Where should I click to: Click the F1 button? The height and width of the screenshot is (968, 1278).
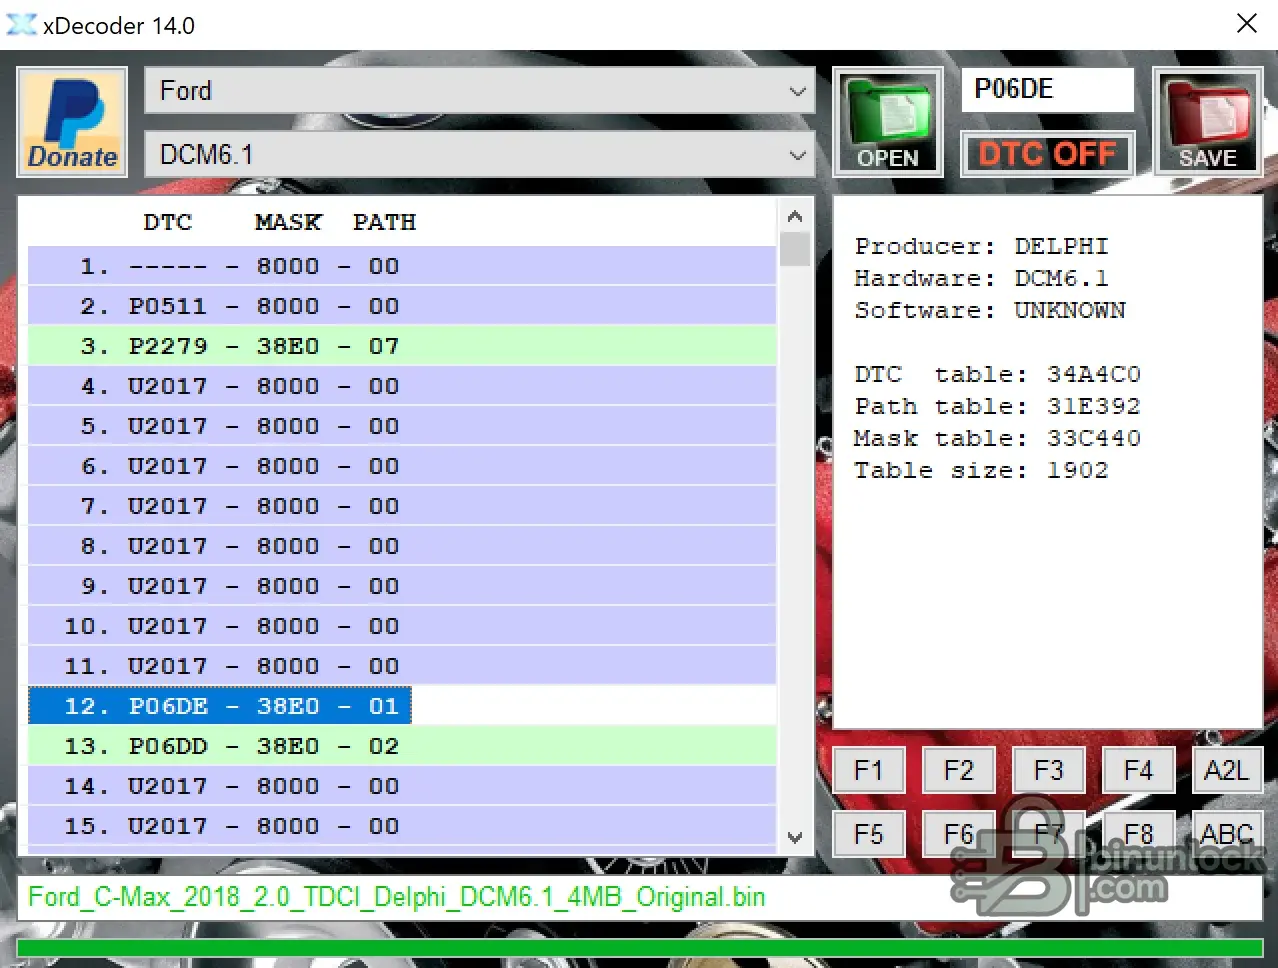pos(868,771)
